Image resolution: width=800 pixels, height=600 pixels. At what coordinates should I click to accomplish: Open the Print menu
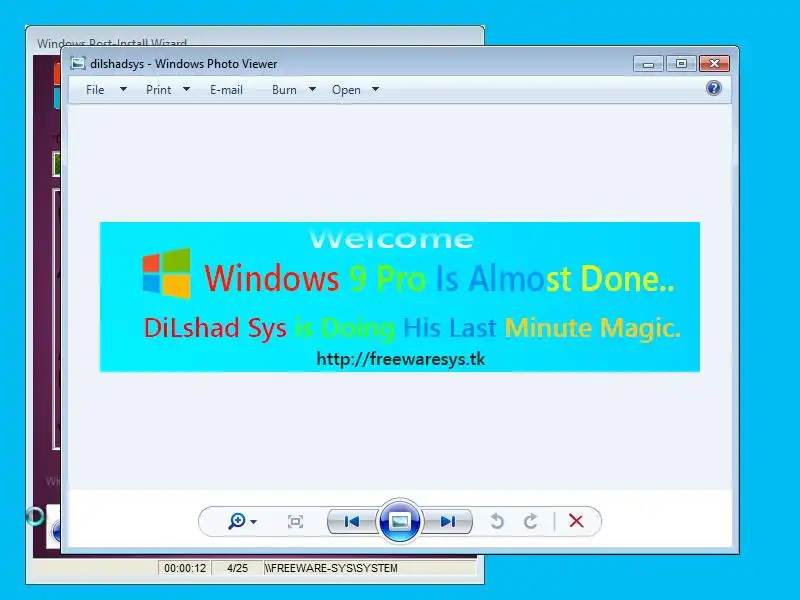(x=158, y=90)
